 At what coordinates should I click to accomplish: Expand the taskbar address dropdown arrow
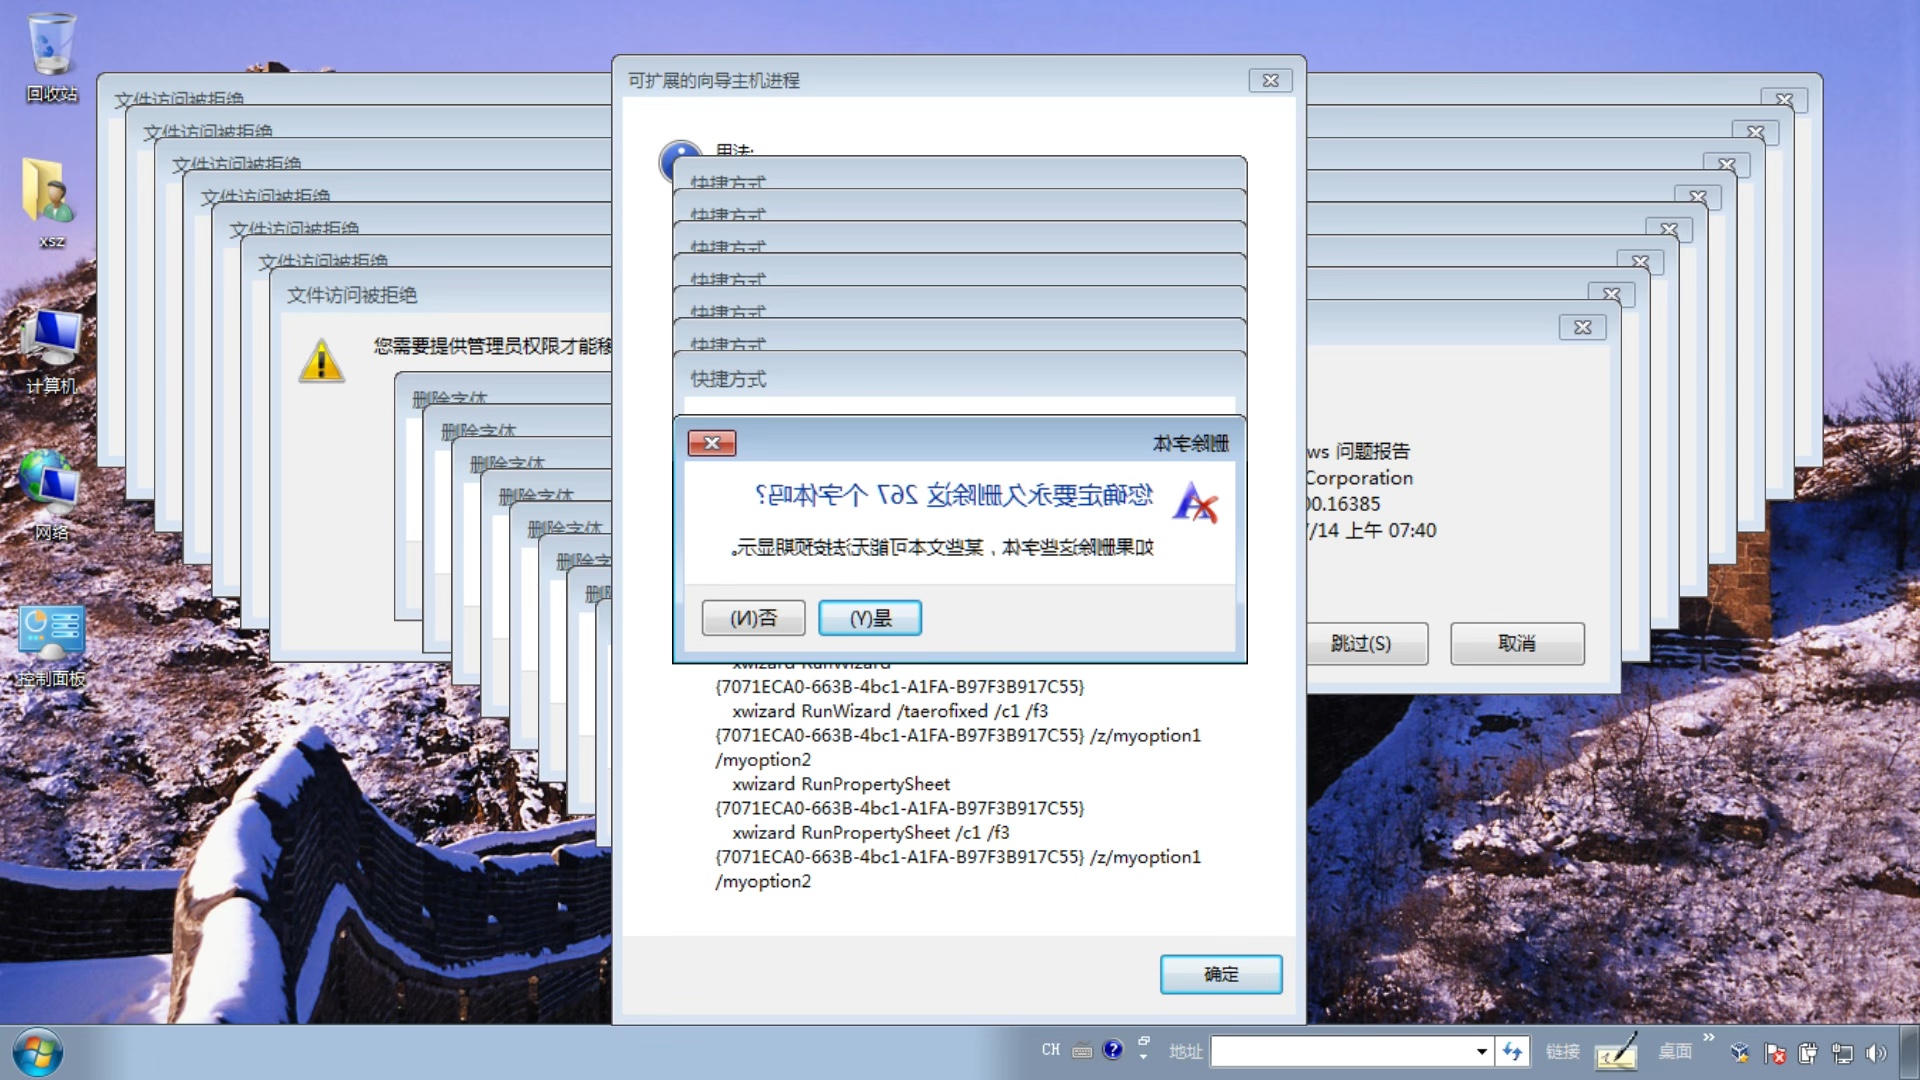pos(1482,1051)
